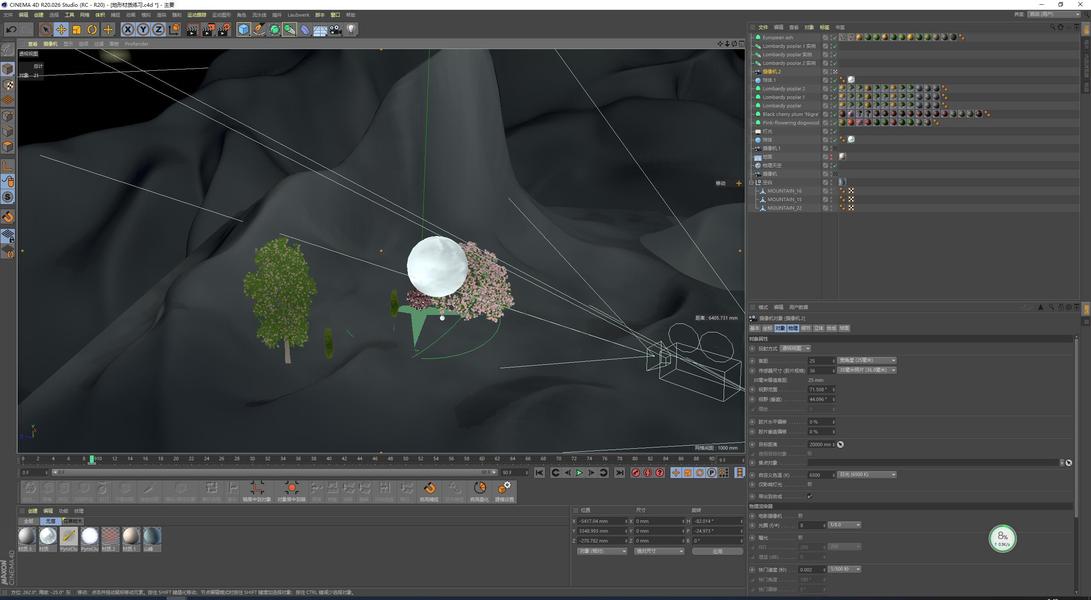Select the Rotate tool in top toolbar
The image size is (1091, 600).
(92, 30)
